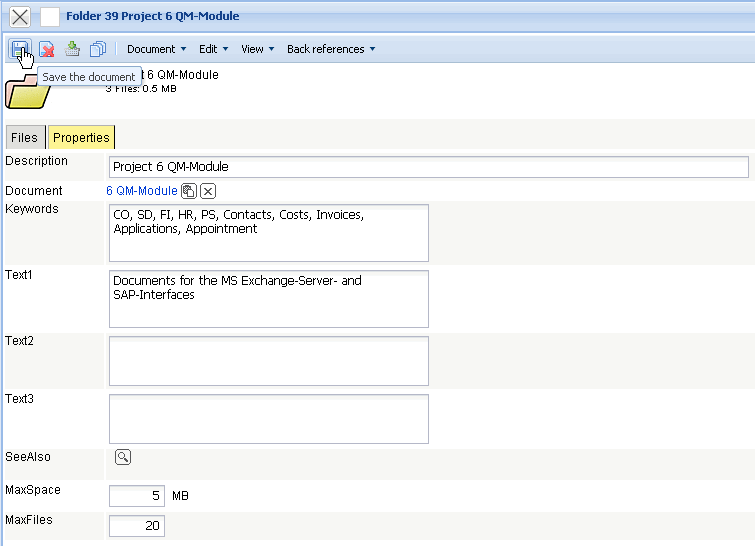Screen dimensions: 755x546
Task: Close the folder window with X button
Action: click(20, 17)
